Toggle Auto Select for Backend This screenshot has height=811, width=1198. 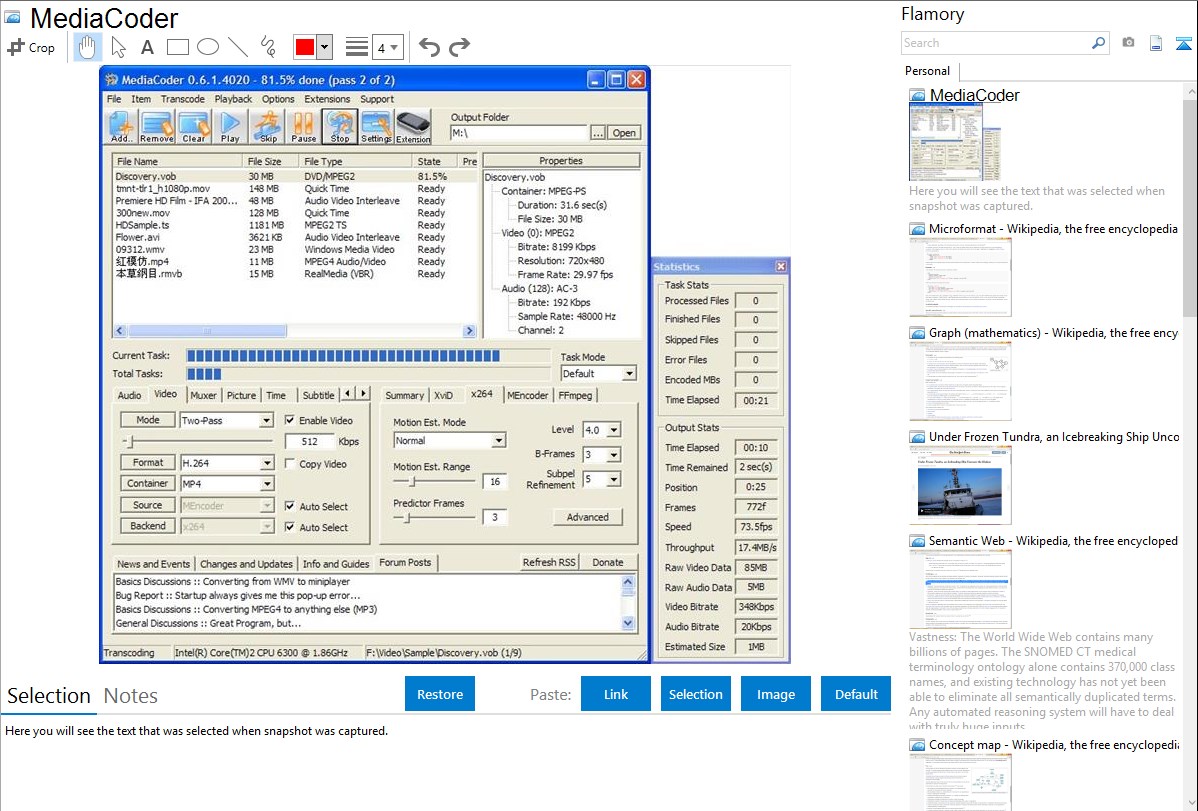(290, 527)
